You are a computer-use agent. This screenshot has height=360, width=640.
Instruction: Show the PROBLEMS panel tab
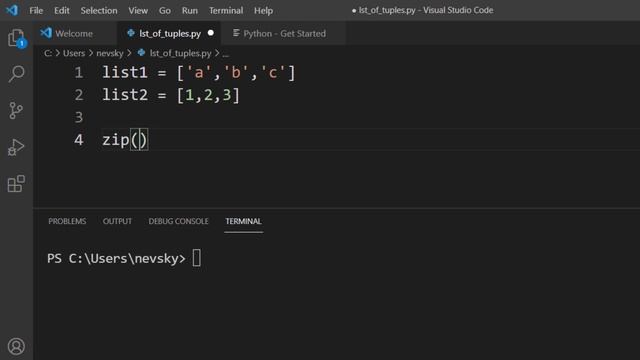(x=67, y=221)
